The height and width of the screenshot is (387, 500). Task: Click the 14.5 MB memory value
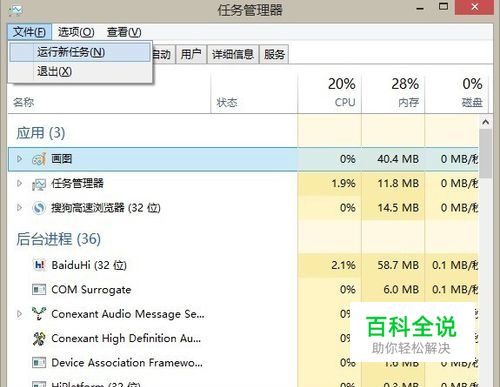coord(398,208)
